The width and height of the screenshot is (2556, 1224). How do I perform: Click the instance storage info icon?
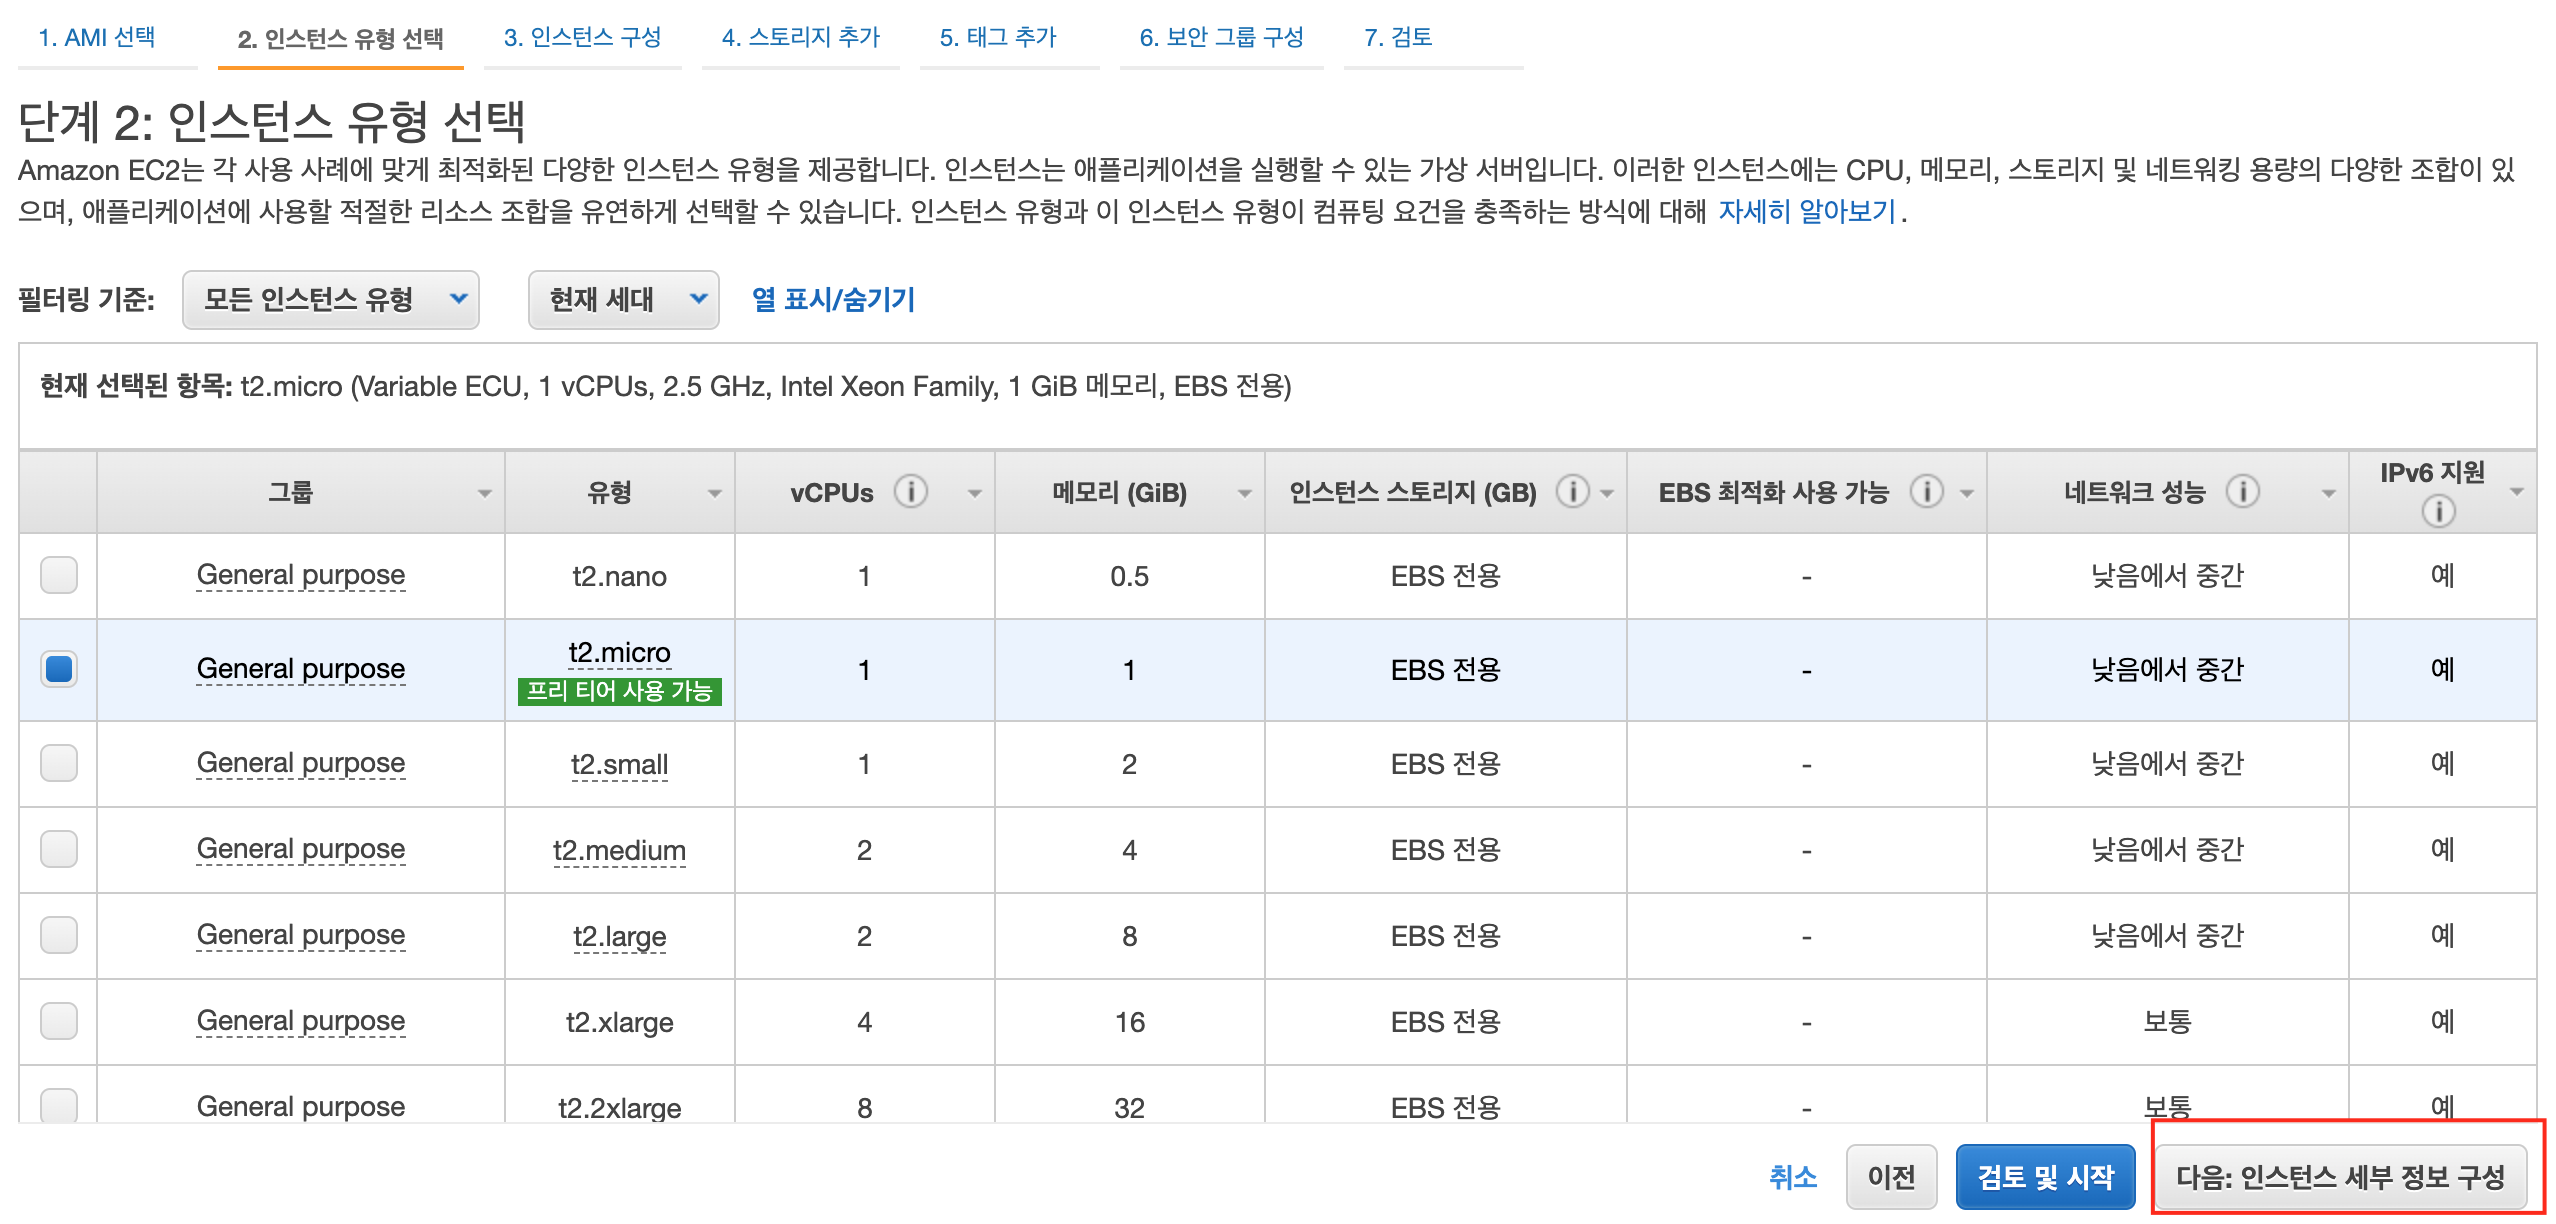(1572, 492)
